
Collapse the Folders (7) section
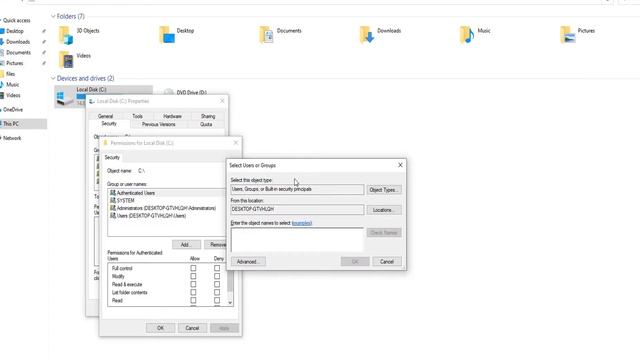53,16
